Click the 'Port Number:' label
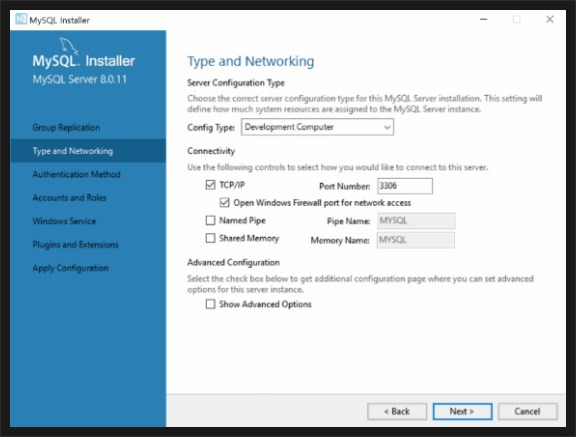Screen dimensions: 576x437 pyautogui.click(x=345, y=186)
